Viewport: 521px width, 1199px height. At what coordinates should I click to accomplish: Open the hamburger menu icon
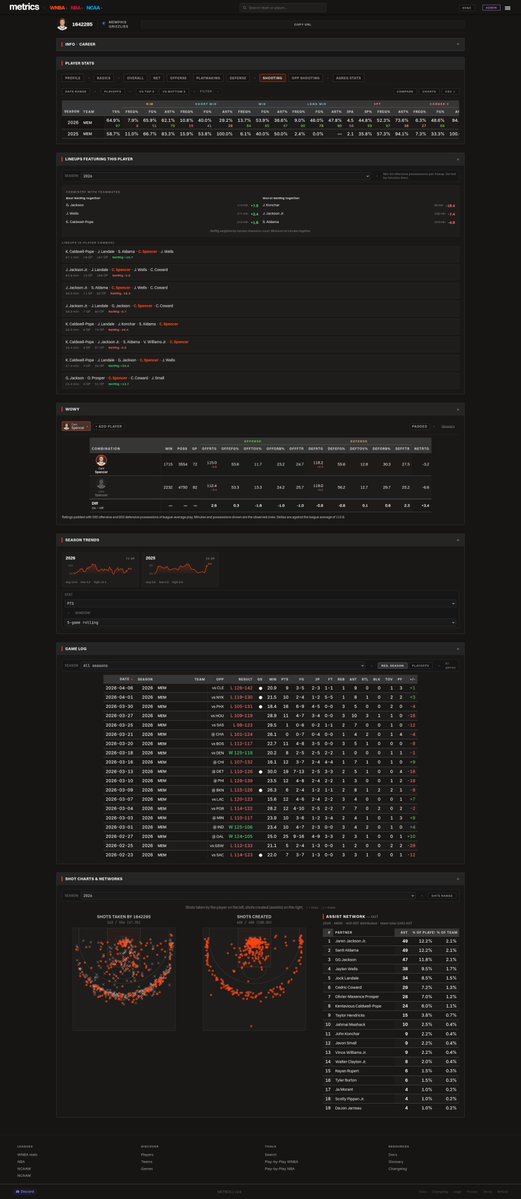click(x=507, y=8)
